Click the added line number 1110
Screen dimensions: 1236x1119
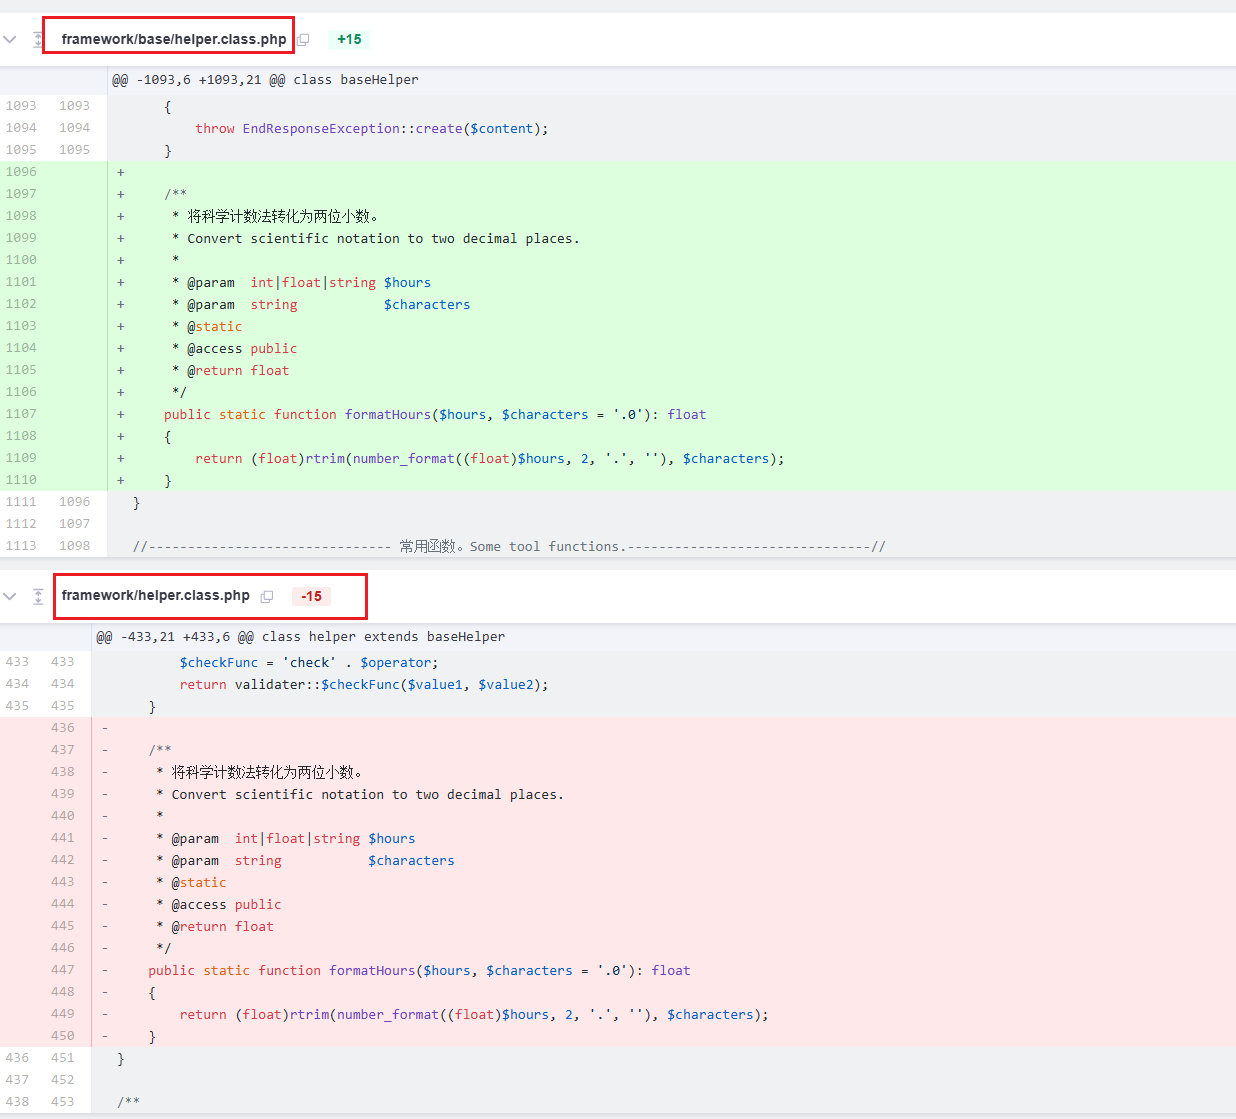[21, 480]
